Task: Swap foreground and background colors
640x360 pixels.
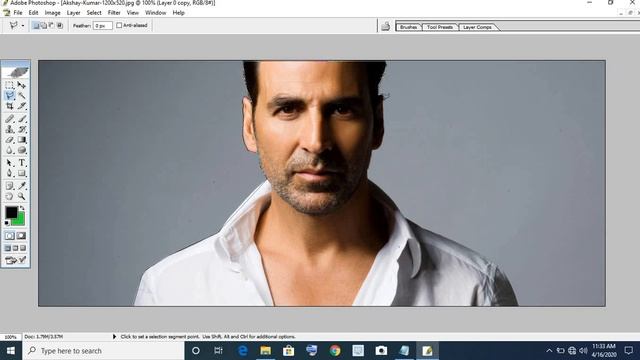Action: 22,208
